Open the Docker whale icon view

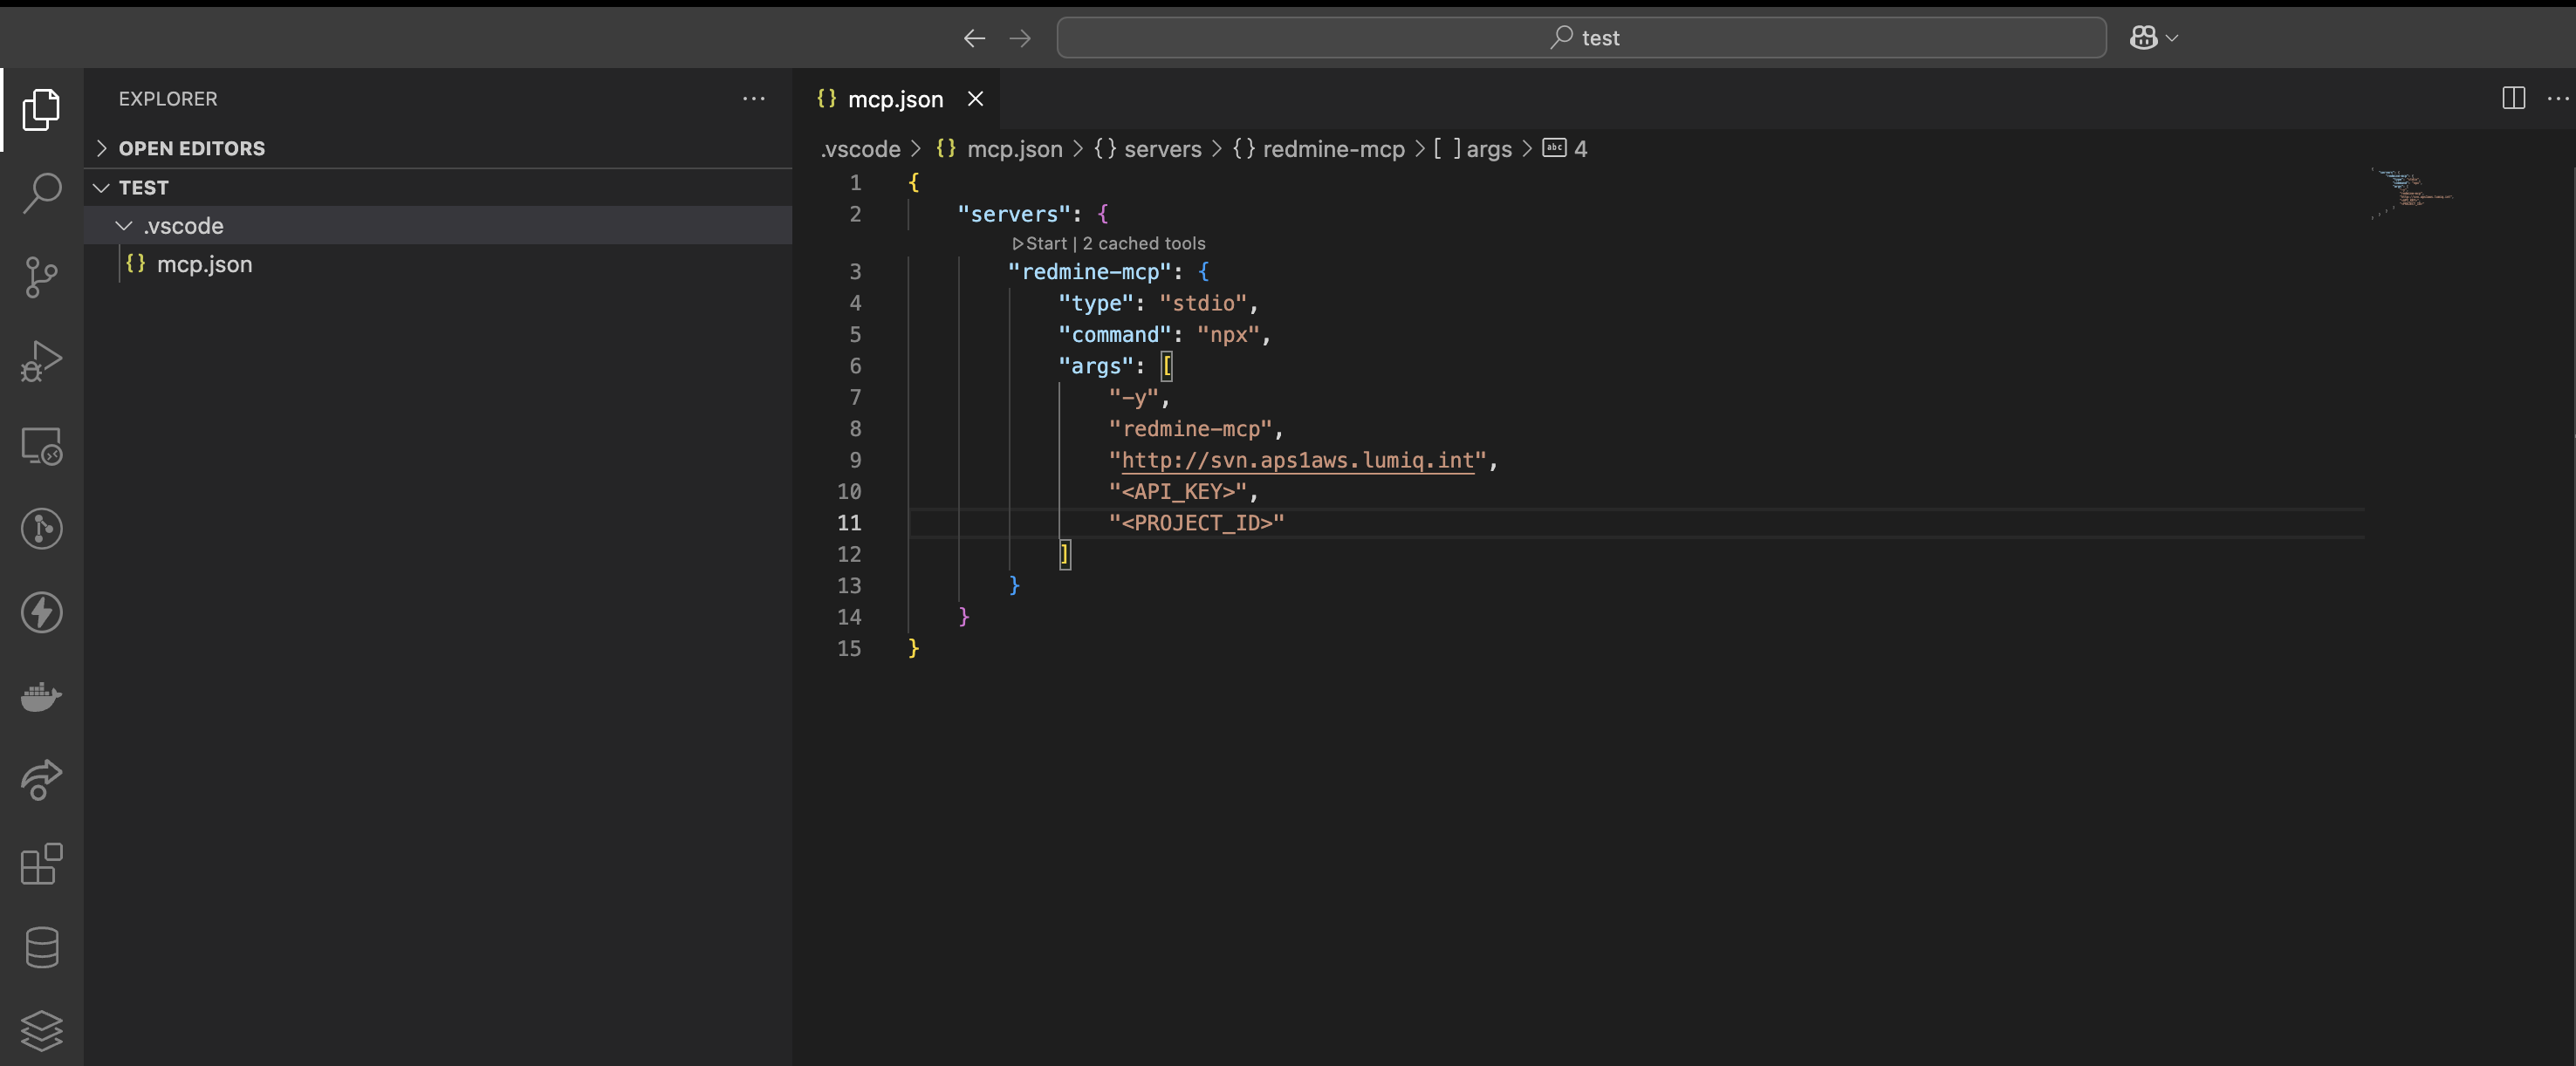coord(42,696)
